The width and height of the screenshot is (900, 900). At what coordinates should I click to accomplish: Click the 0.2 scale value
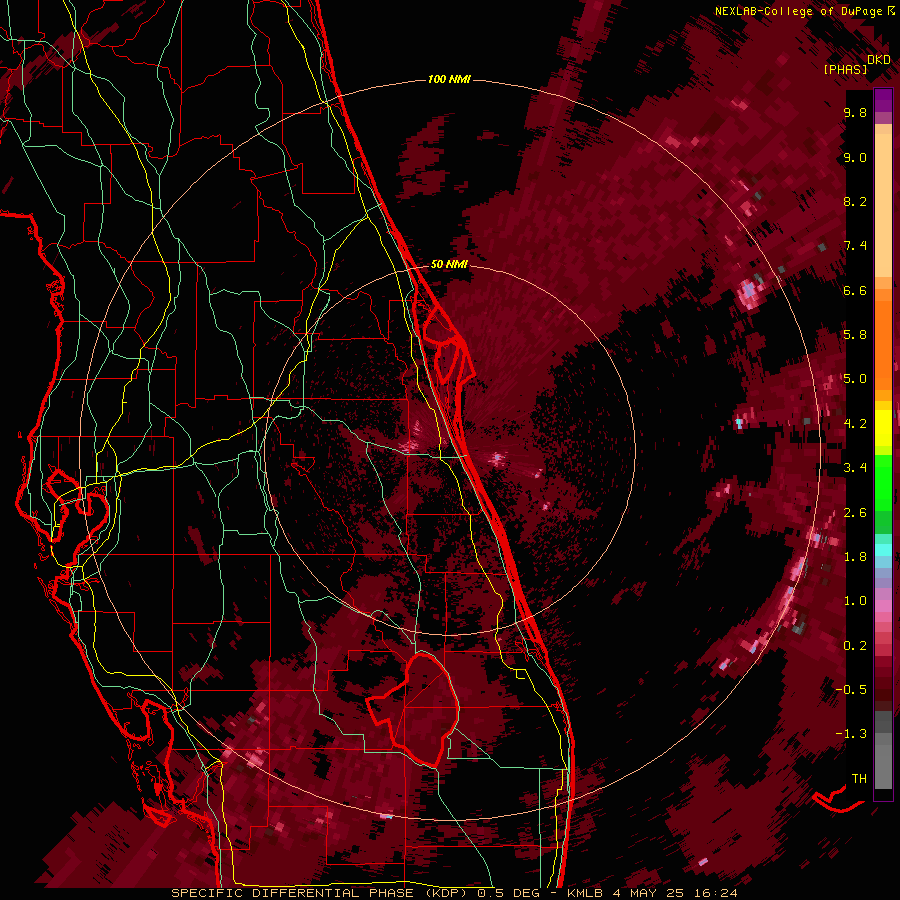[855, 646]
